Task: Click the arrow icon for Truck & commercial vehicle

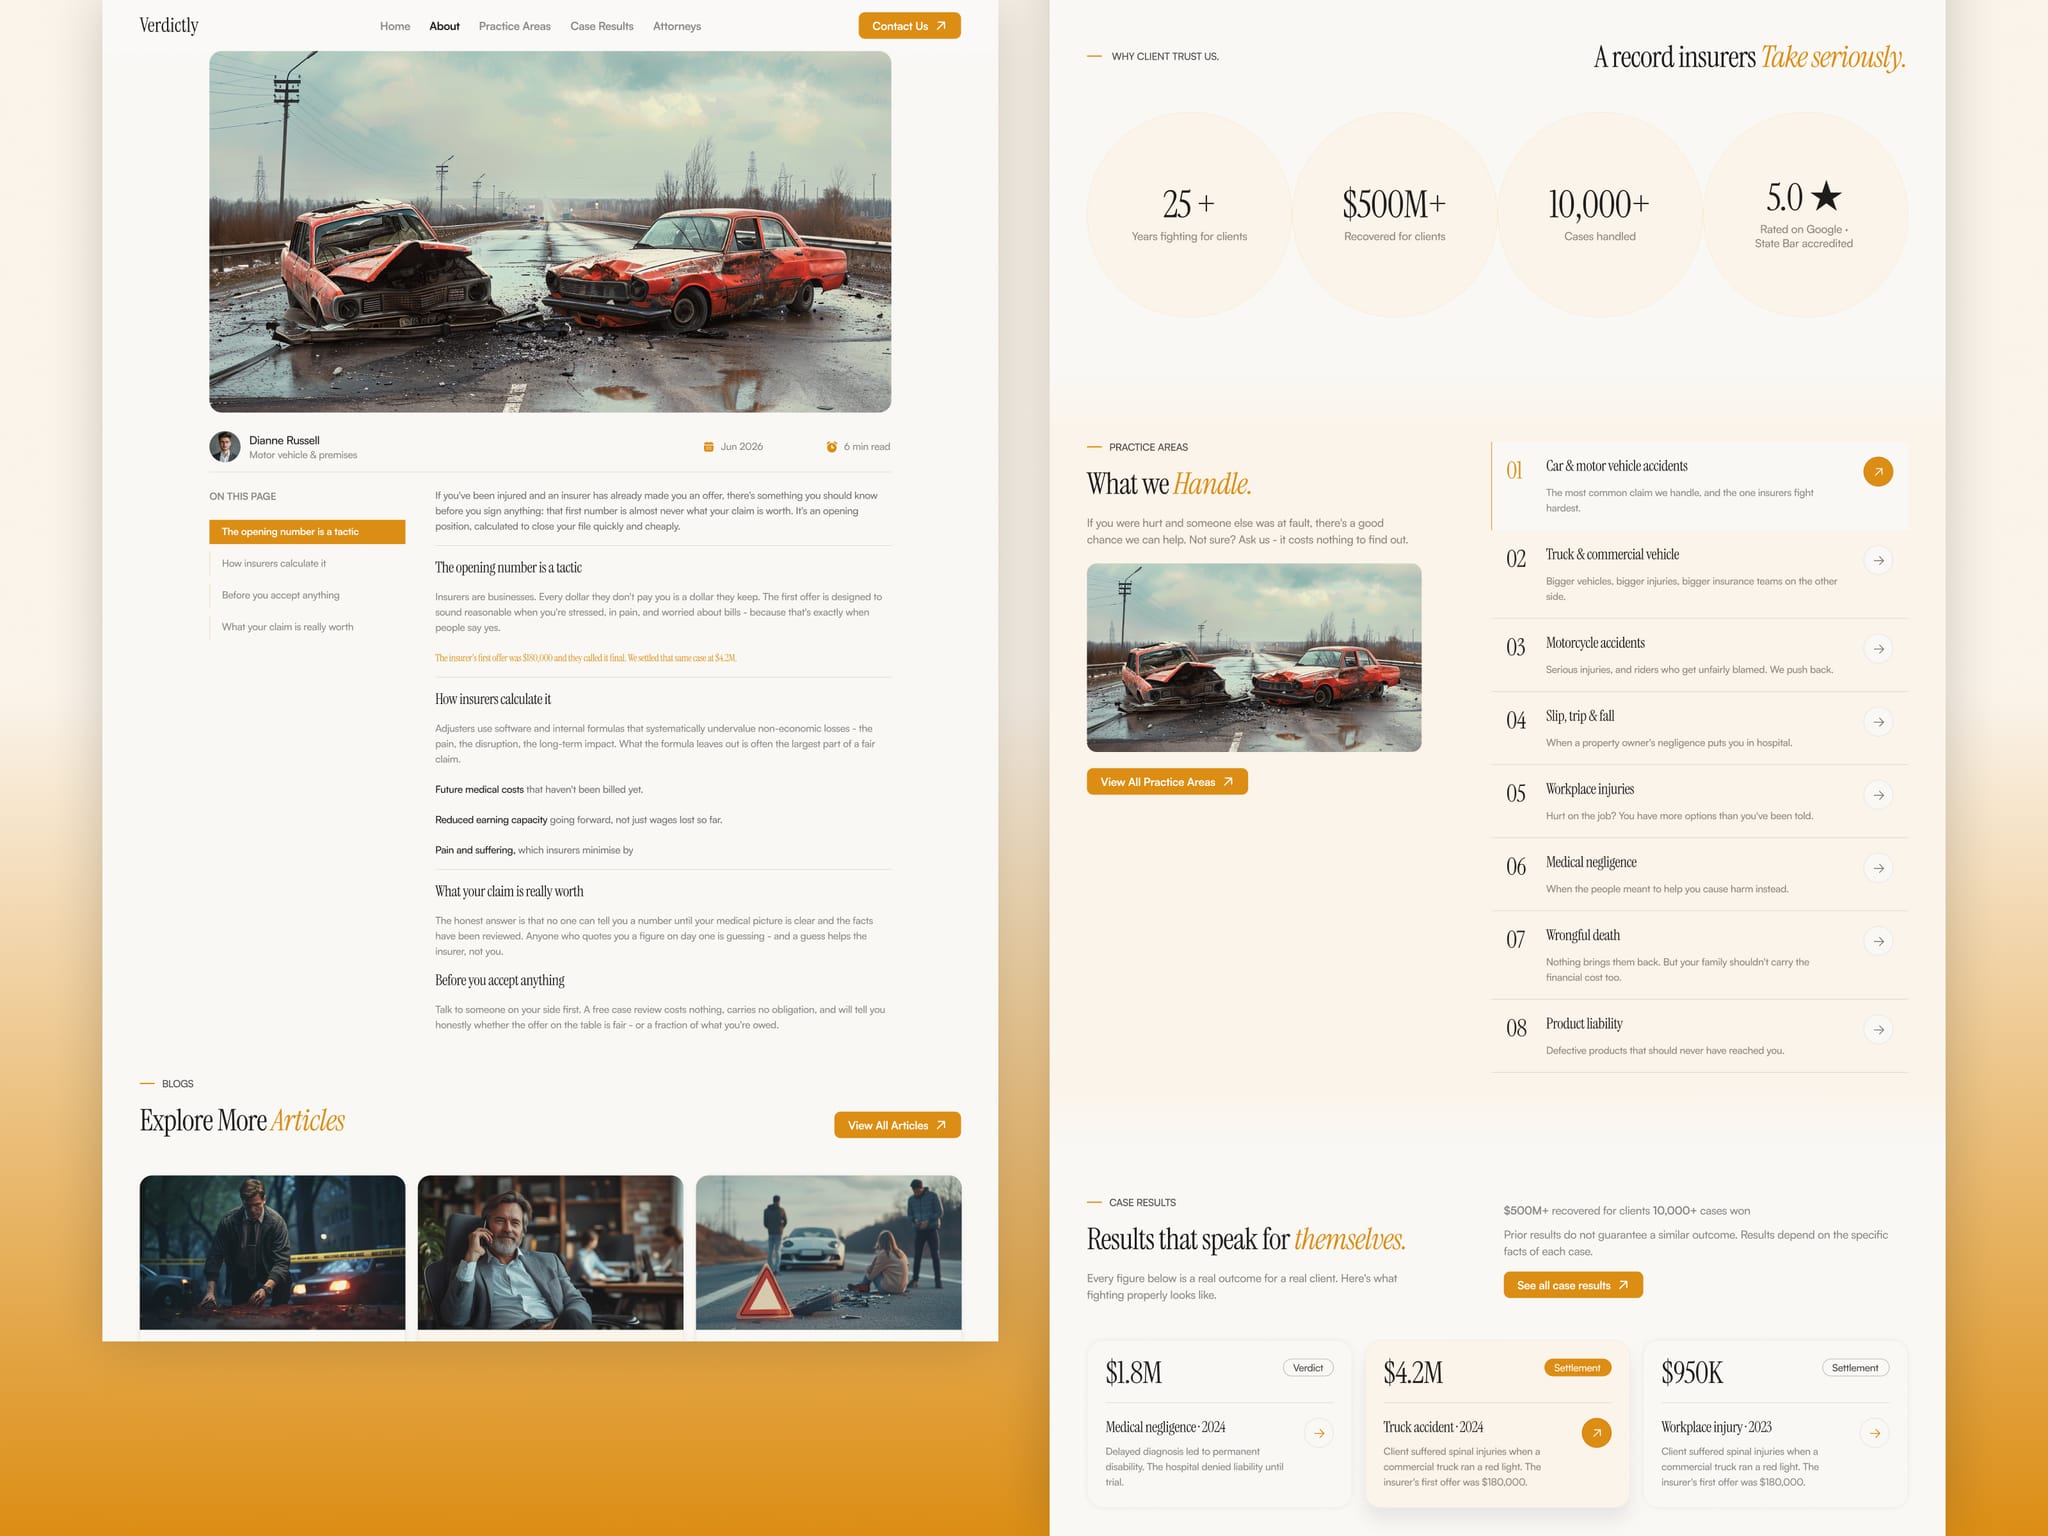Action: pos(1879,560)
